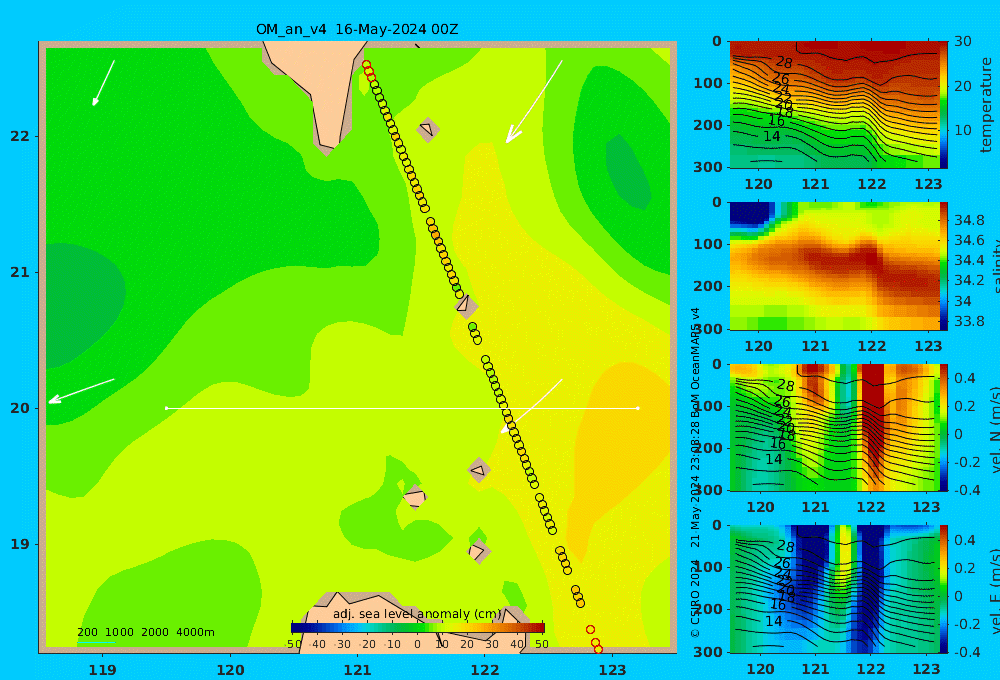Click the 14 contour label in vel. E panel
Image resolution: width=1000 pixels, height=680 pixels.
774,621
